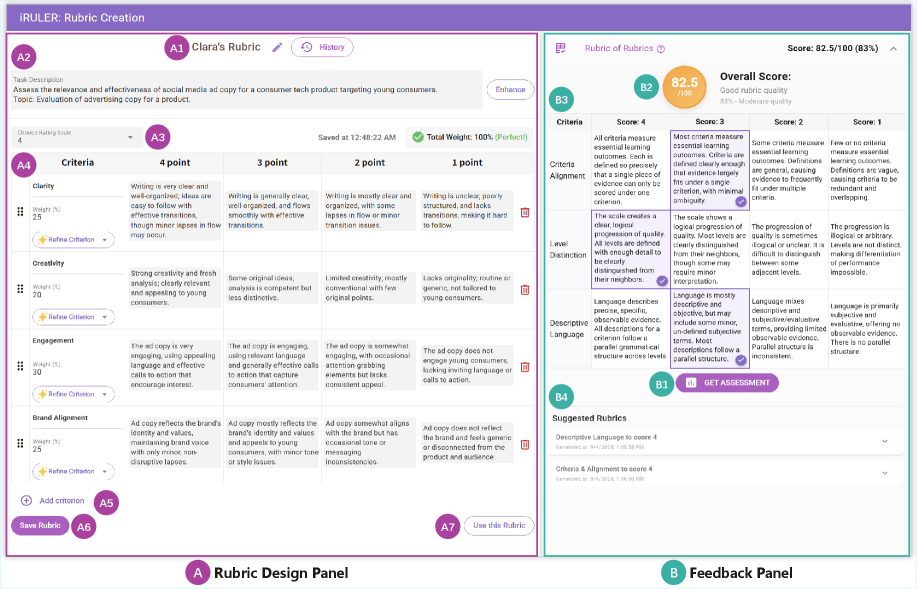Click the Get Assessment button
The image size is (917, 589).
[727, 383]
